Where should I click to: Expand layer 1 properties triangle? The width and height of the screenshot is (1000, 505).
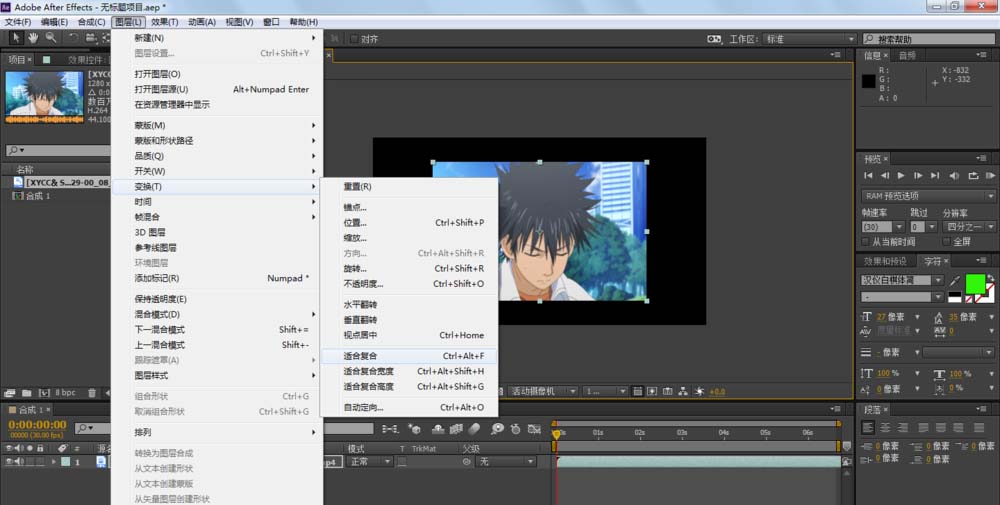click(x=55, y=462)
